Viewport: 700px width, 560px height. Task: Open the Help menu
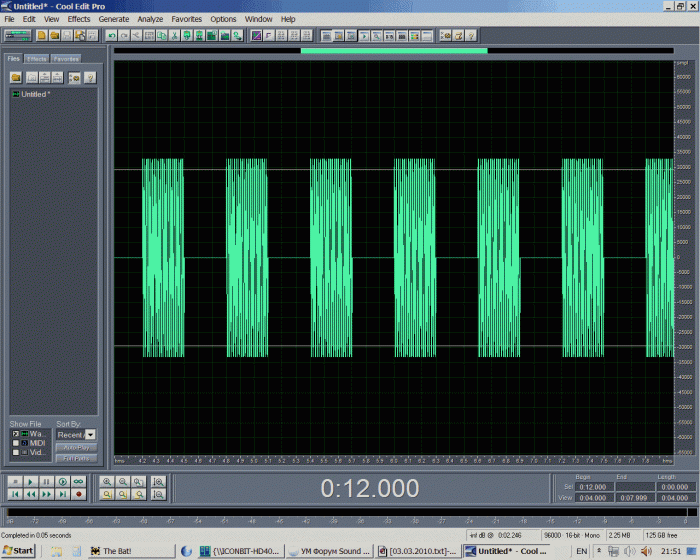288,19
